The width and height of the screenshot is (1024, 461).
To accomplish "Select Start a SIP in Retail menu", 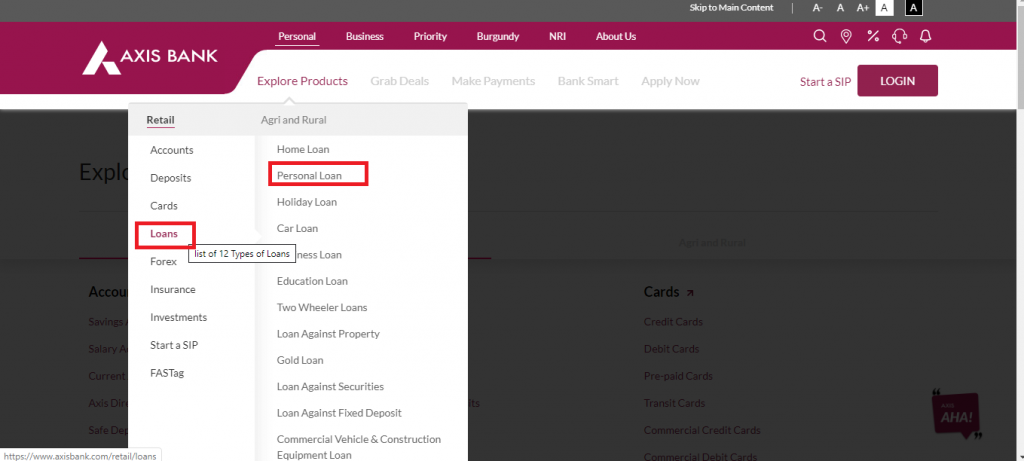I will [x=174, y=345].
